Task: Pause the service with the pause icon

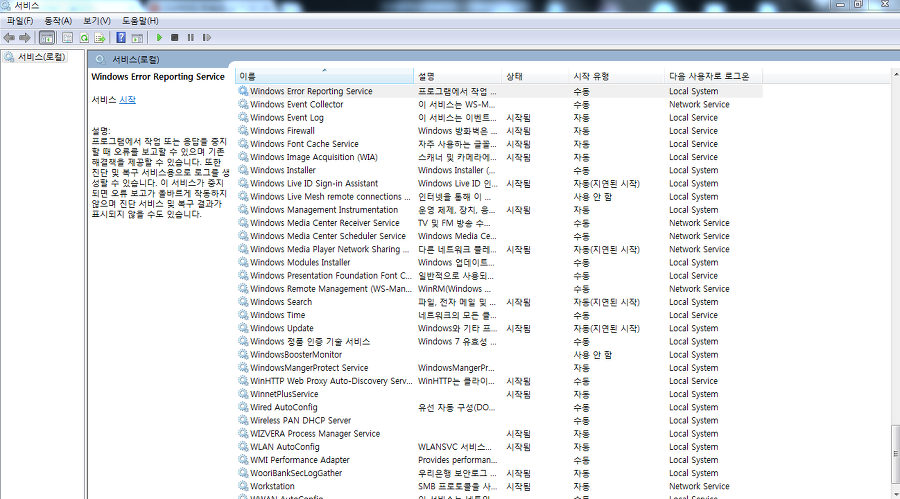Action: 191,38
